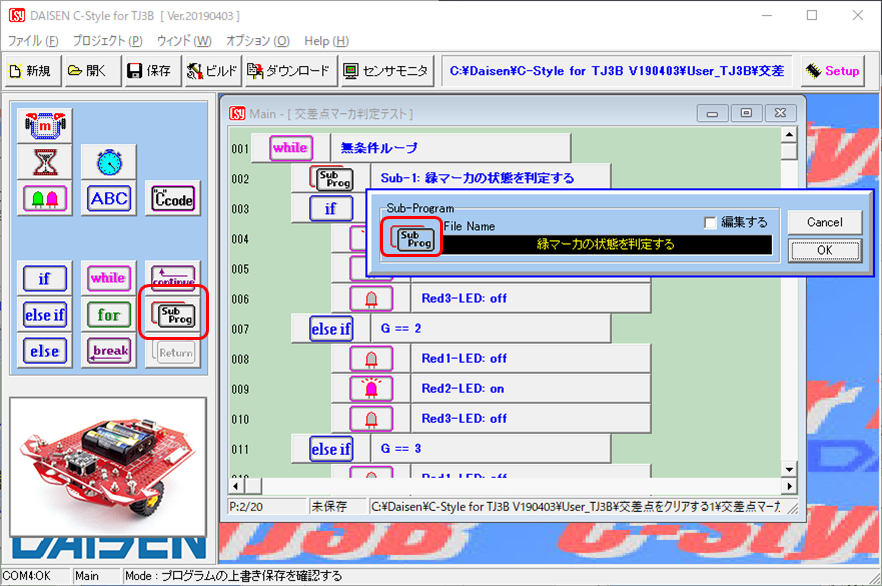The image size is (882, 586).
Task: Select the motor control icon in the palette
Action: [45, 125]
